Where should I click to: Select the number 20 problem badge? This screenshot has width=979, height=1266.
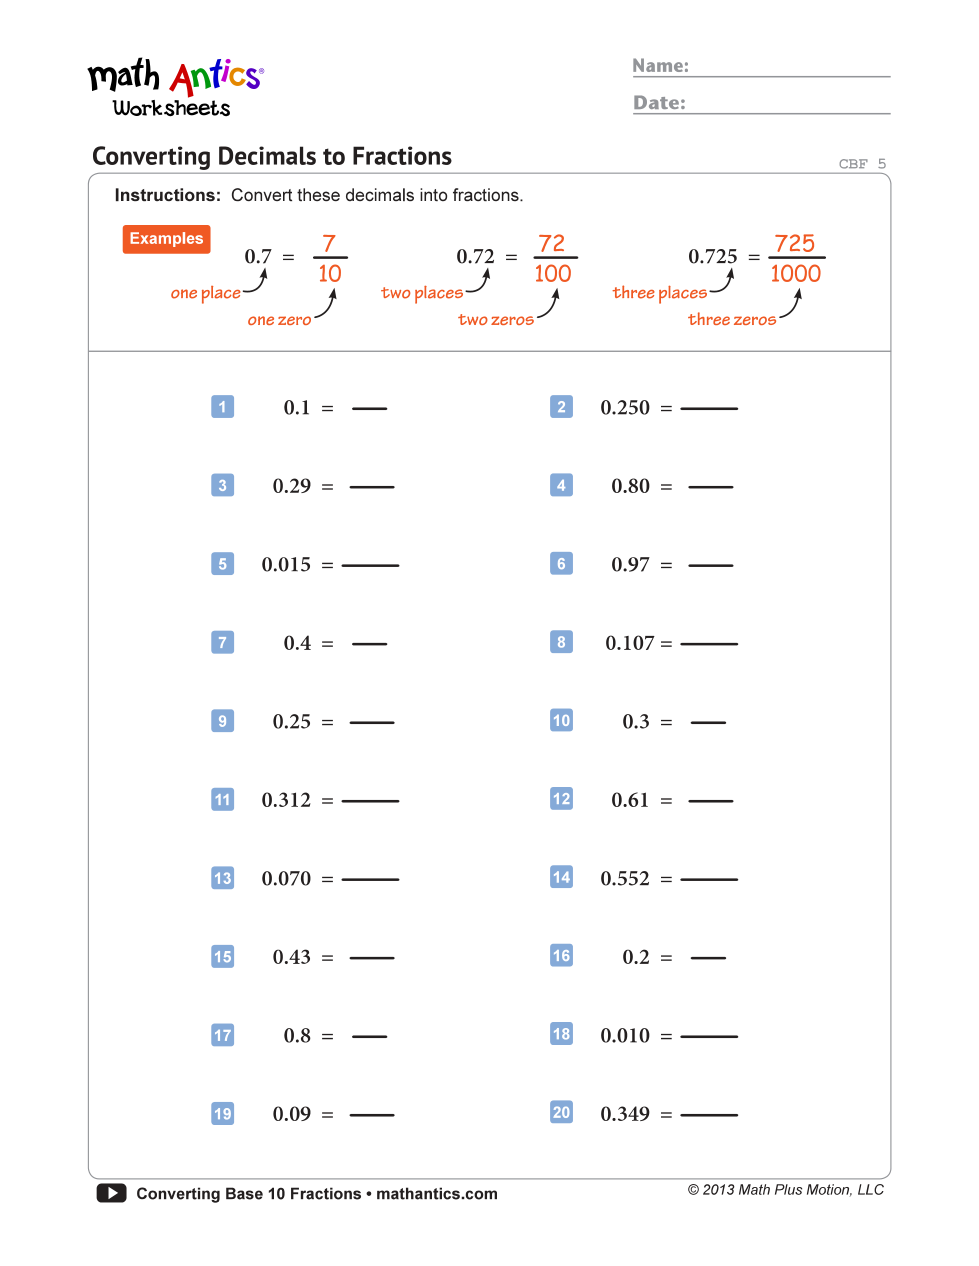pyautogui.click(x=561, y=1113)
